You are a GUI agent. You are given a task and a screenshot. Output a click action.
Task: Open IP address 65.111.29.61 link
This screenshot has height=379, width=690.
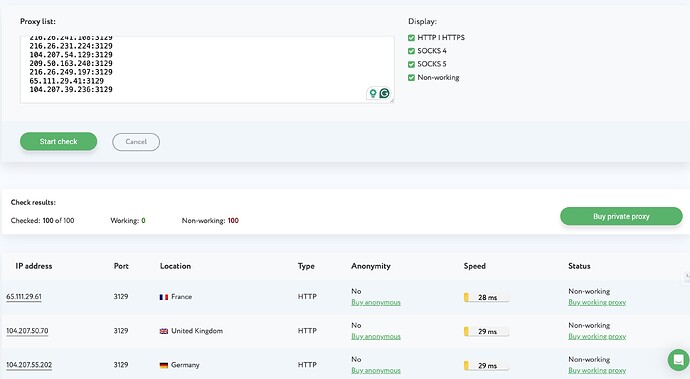point(24,297)
